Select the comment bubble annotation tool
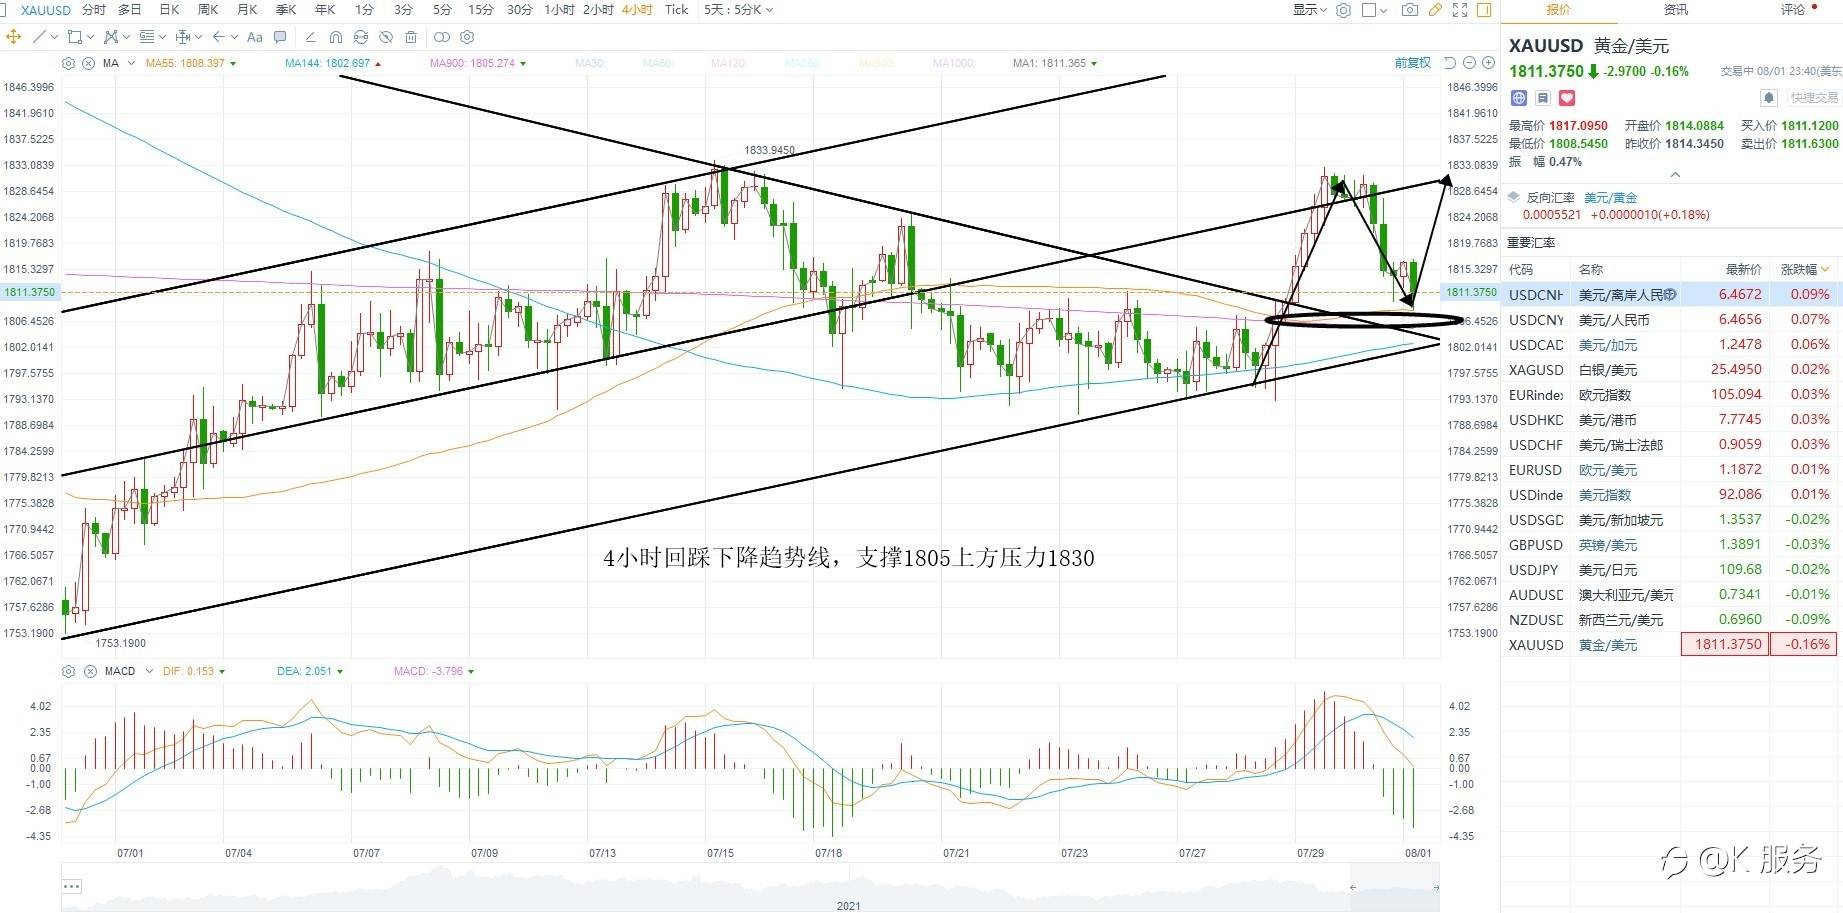 280,37
